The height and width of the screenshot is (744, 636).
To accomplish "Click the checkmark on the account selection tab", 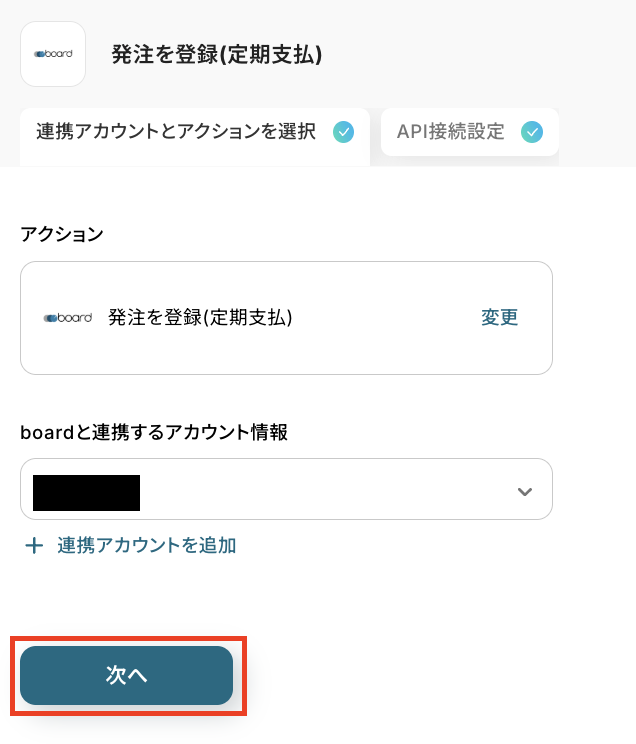I will click(x=343, y=132).
